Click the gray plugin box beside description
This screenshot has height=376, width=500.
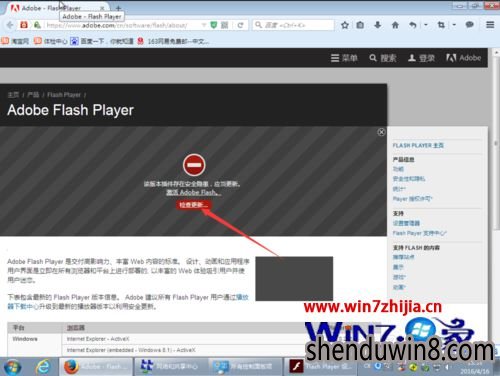(294, 279)
